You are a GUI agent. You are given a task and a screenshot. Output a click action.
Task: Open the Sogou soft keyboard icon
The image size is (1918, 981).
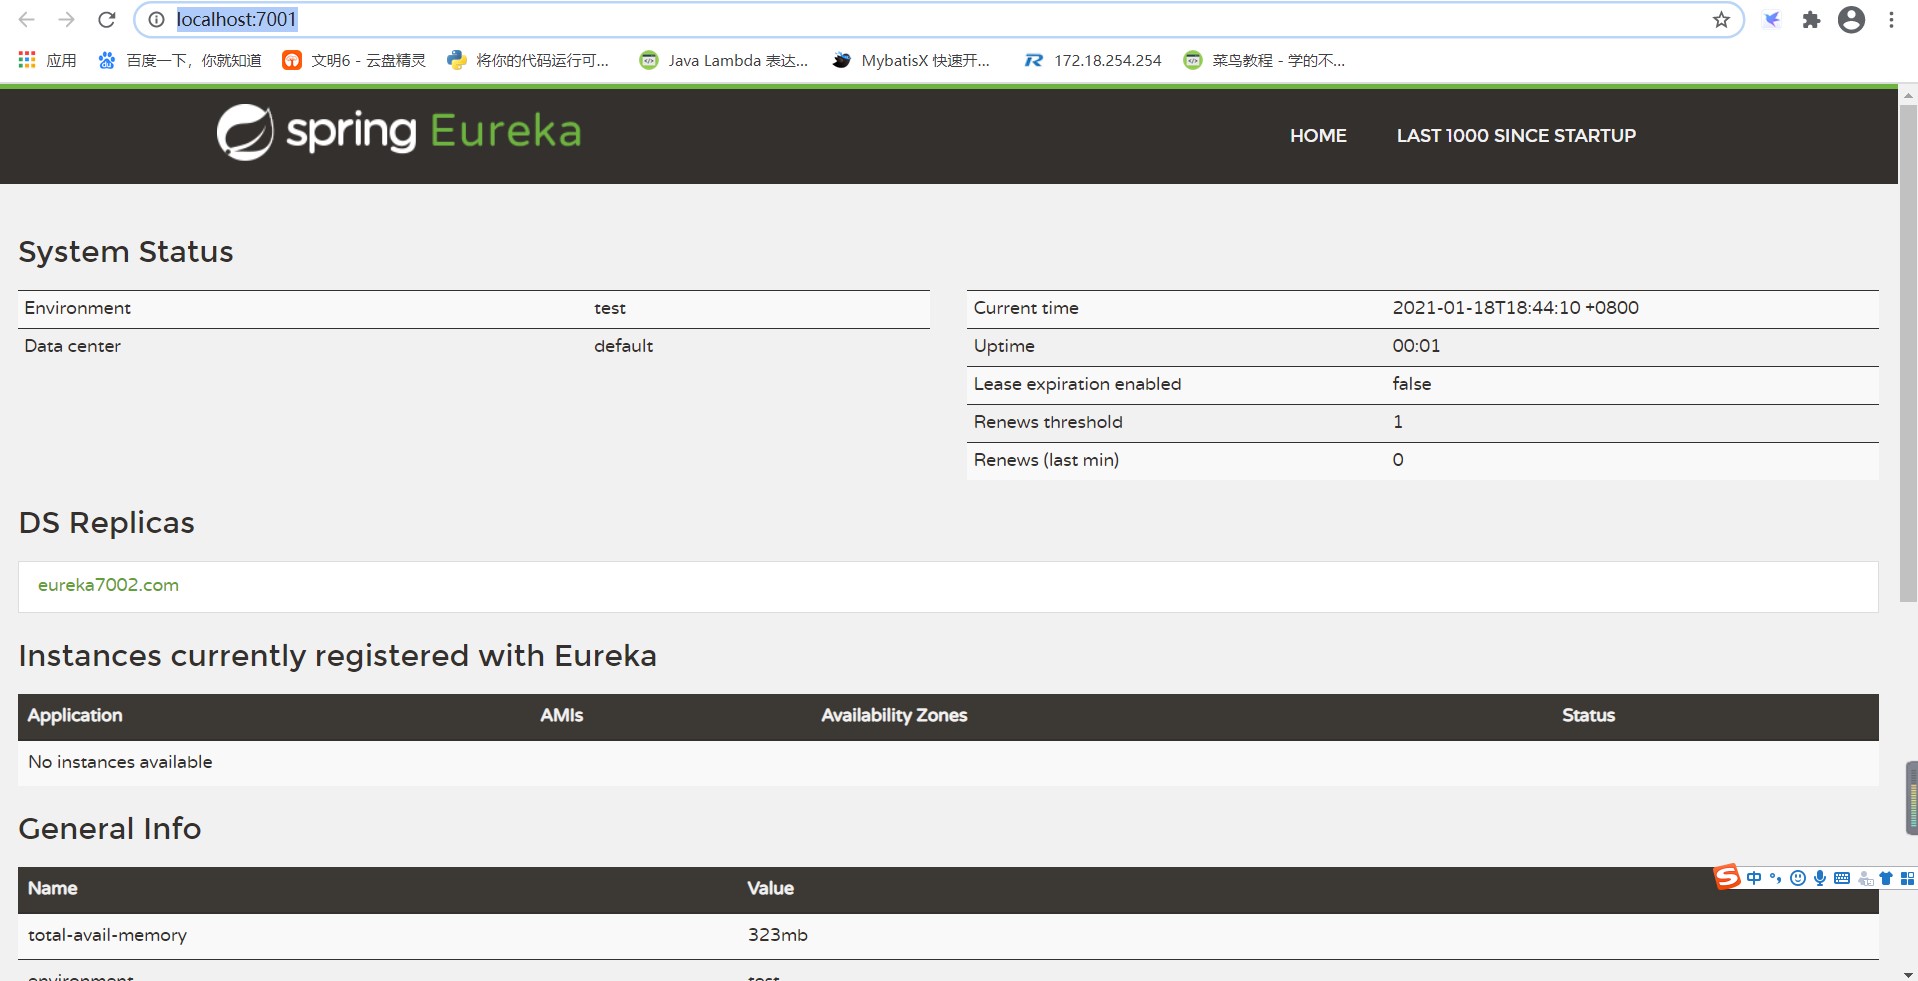pos(1842,878)
